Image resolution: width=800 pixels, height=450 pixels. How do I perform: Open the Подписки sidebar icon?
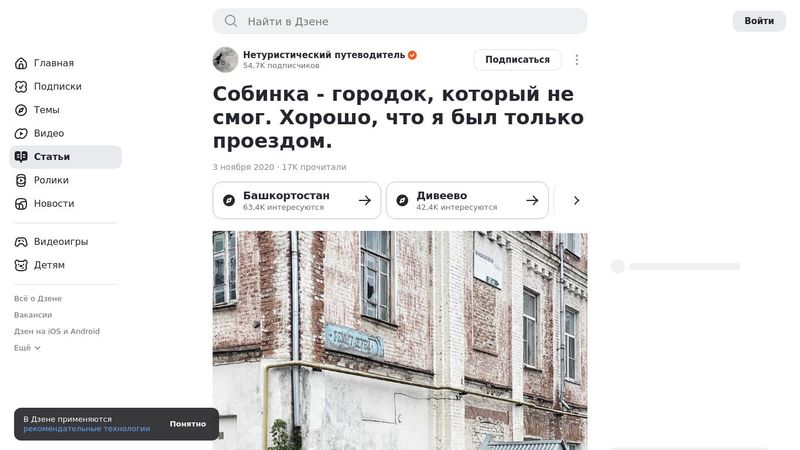21,87
